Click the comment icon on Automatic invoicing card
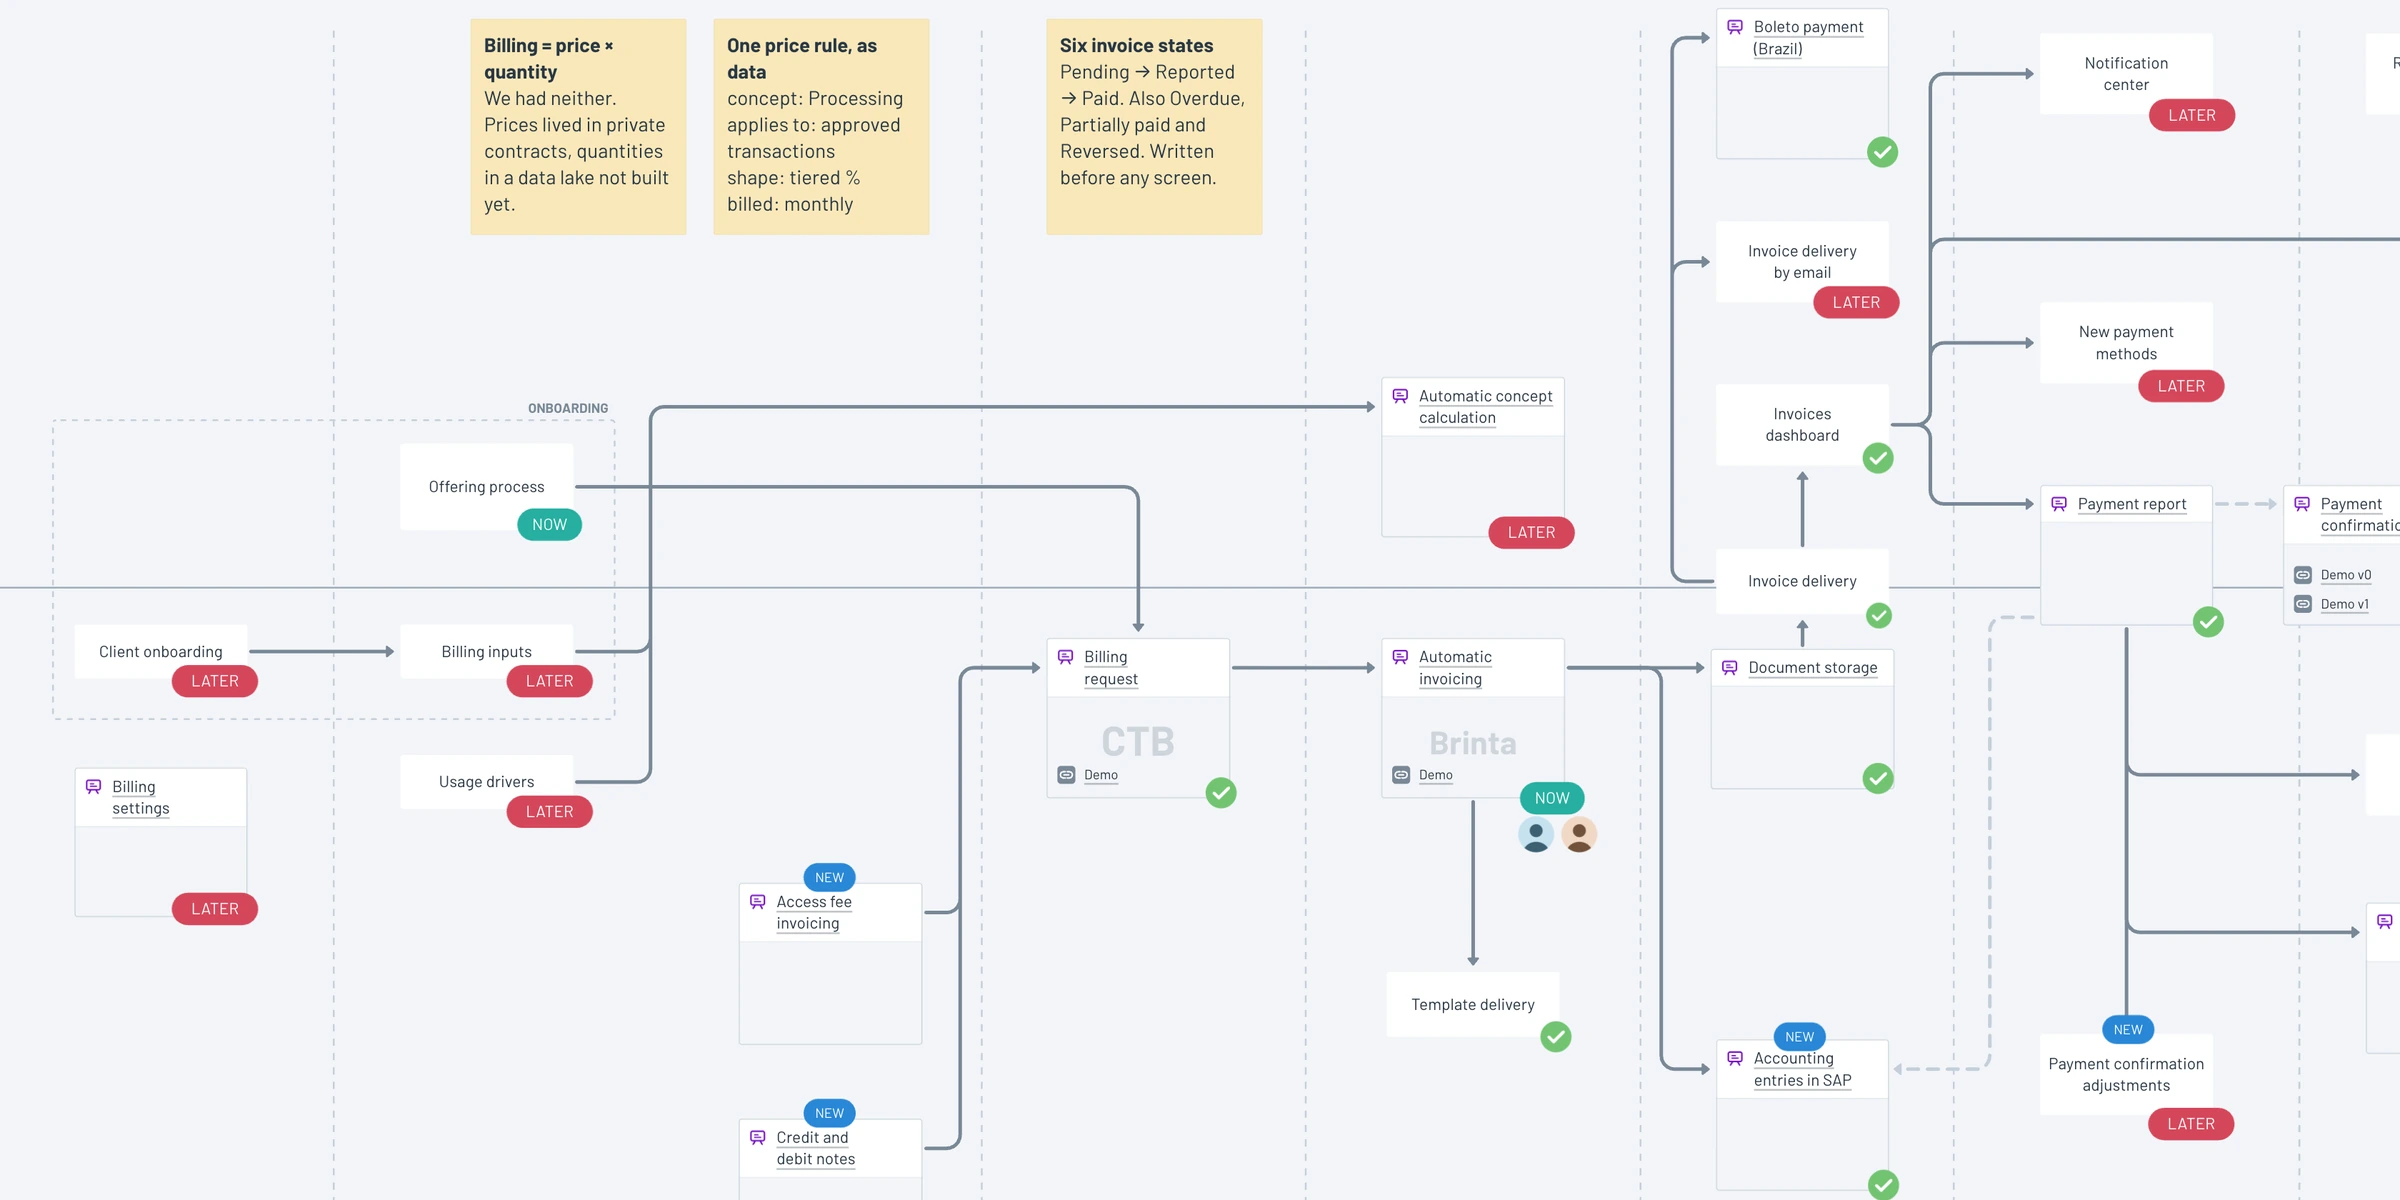The height and width of the screenshot is (1200, 2400). [1400, 657]
